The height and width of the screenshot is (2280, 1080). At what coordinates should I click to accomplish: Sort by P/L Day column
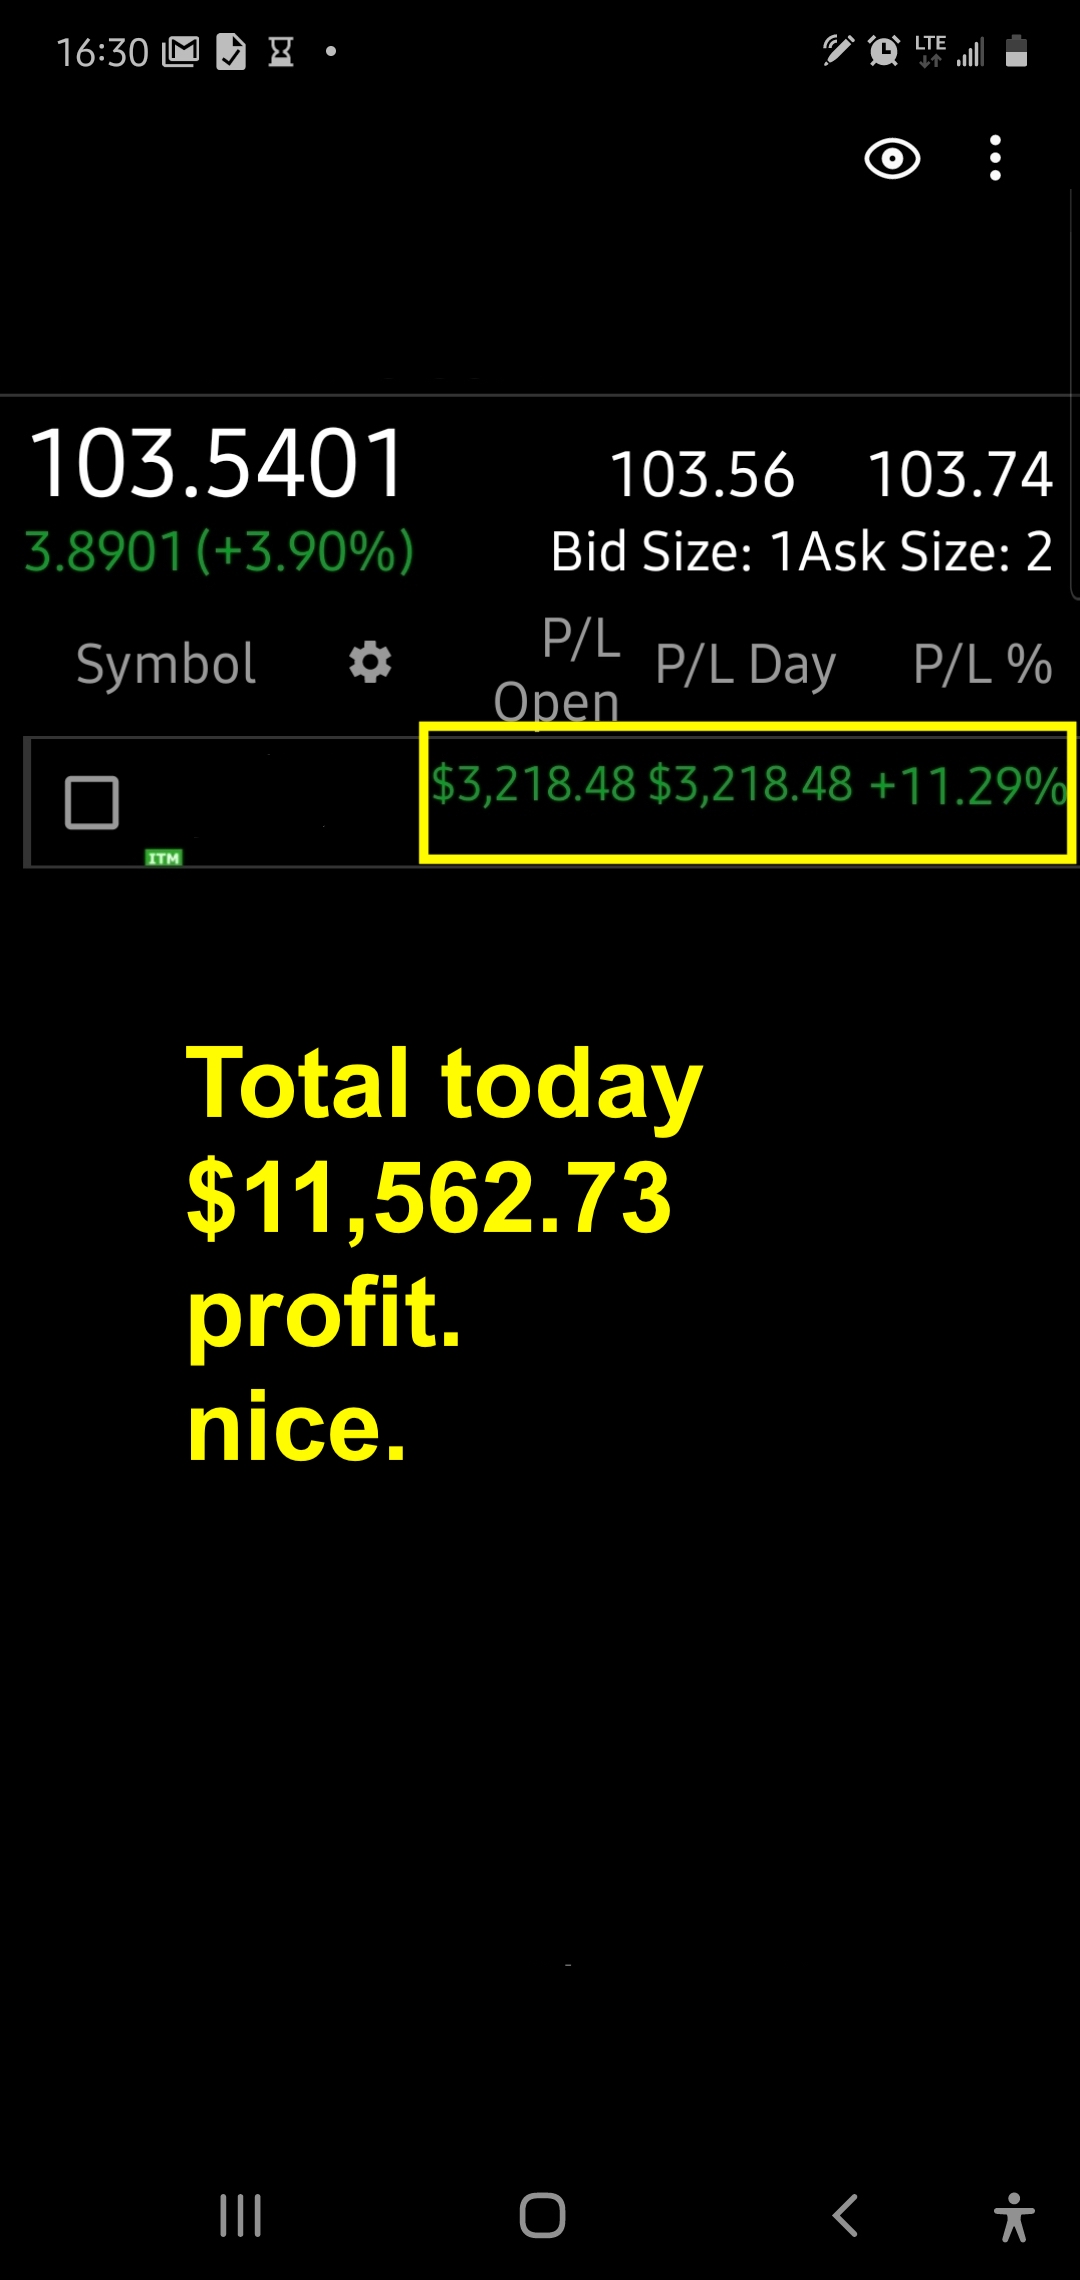(745, 665)
